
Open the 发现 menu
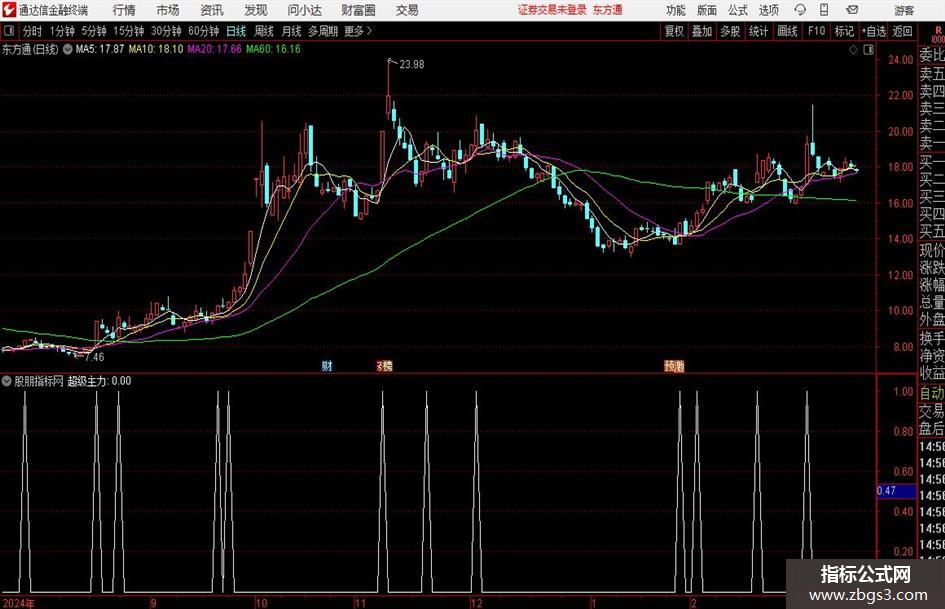tap(256, 10)
